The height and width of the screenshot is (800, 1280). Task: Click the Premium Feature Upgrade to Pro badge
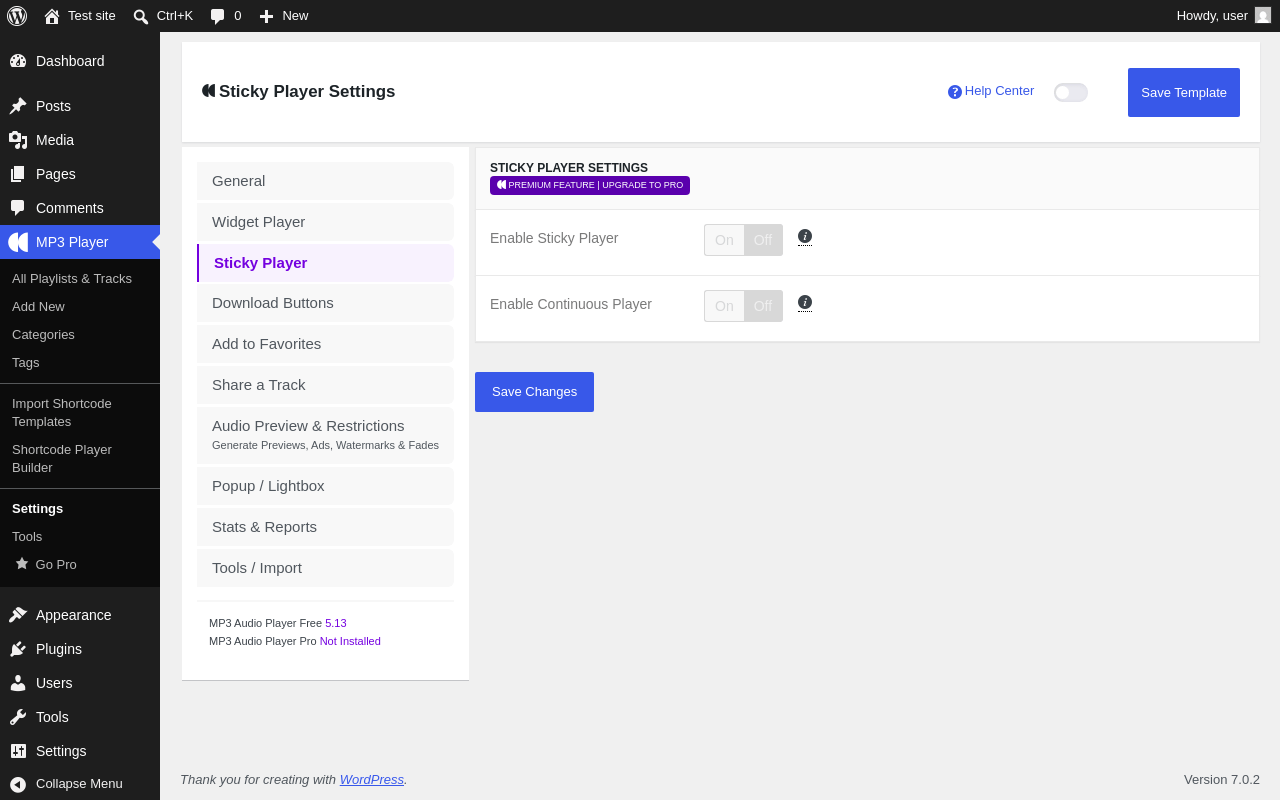[590, 185]
